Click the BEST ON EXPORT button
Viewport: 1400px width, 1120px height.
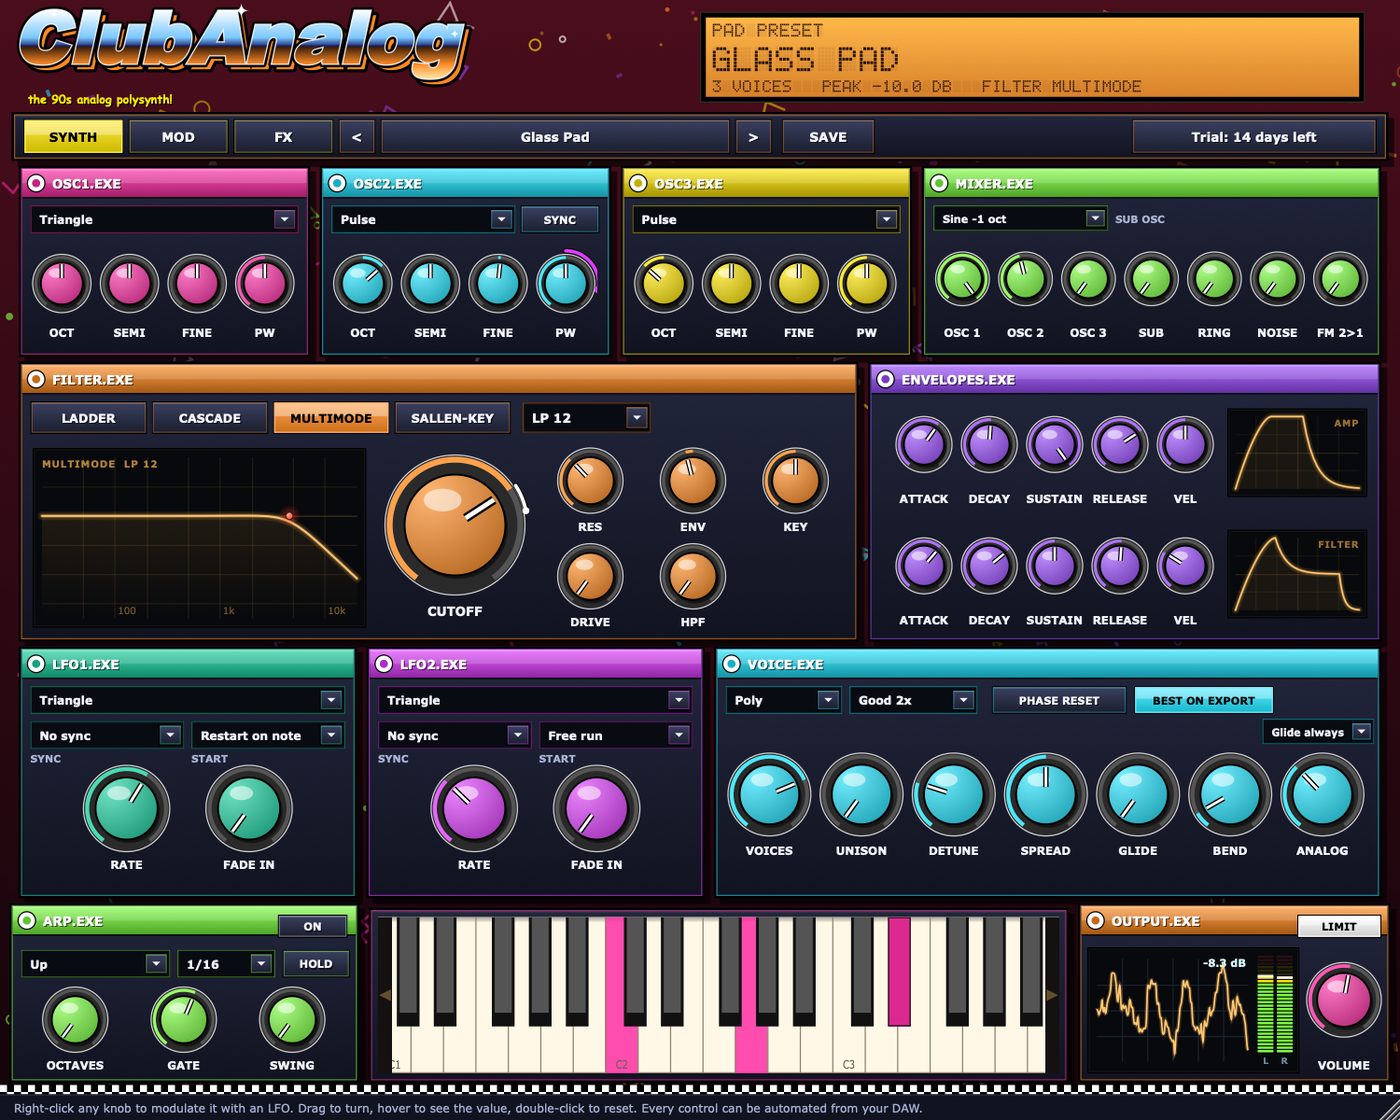[x=1203, y=700]
